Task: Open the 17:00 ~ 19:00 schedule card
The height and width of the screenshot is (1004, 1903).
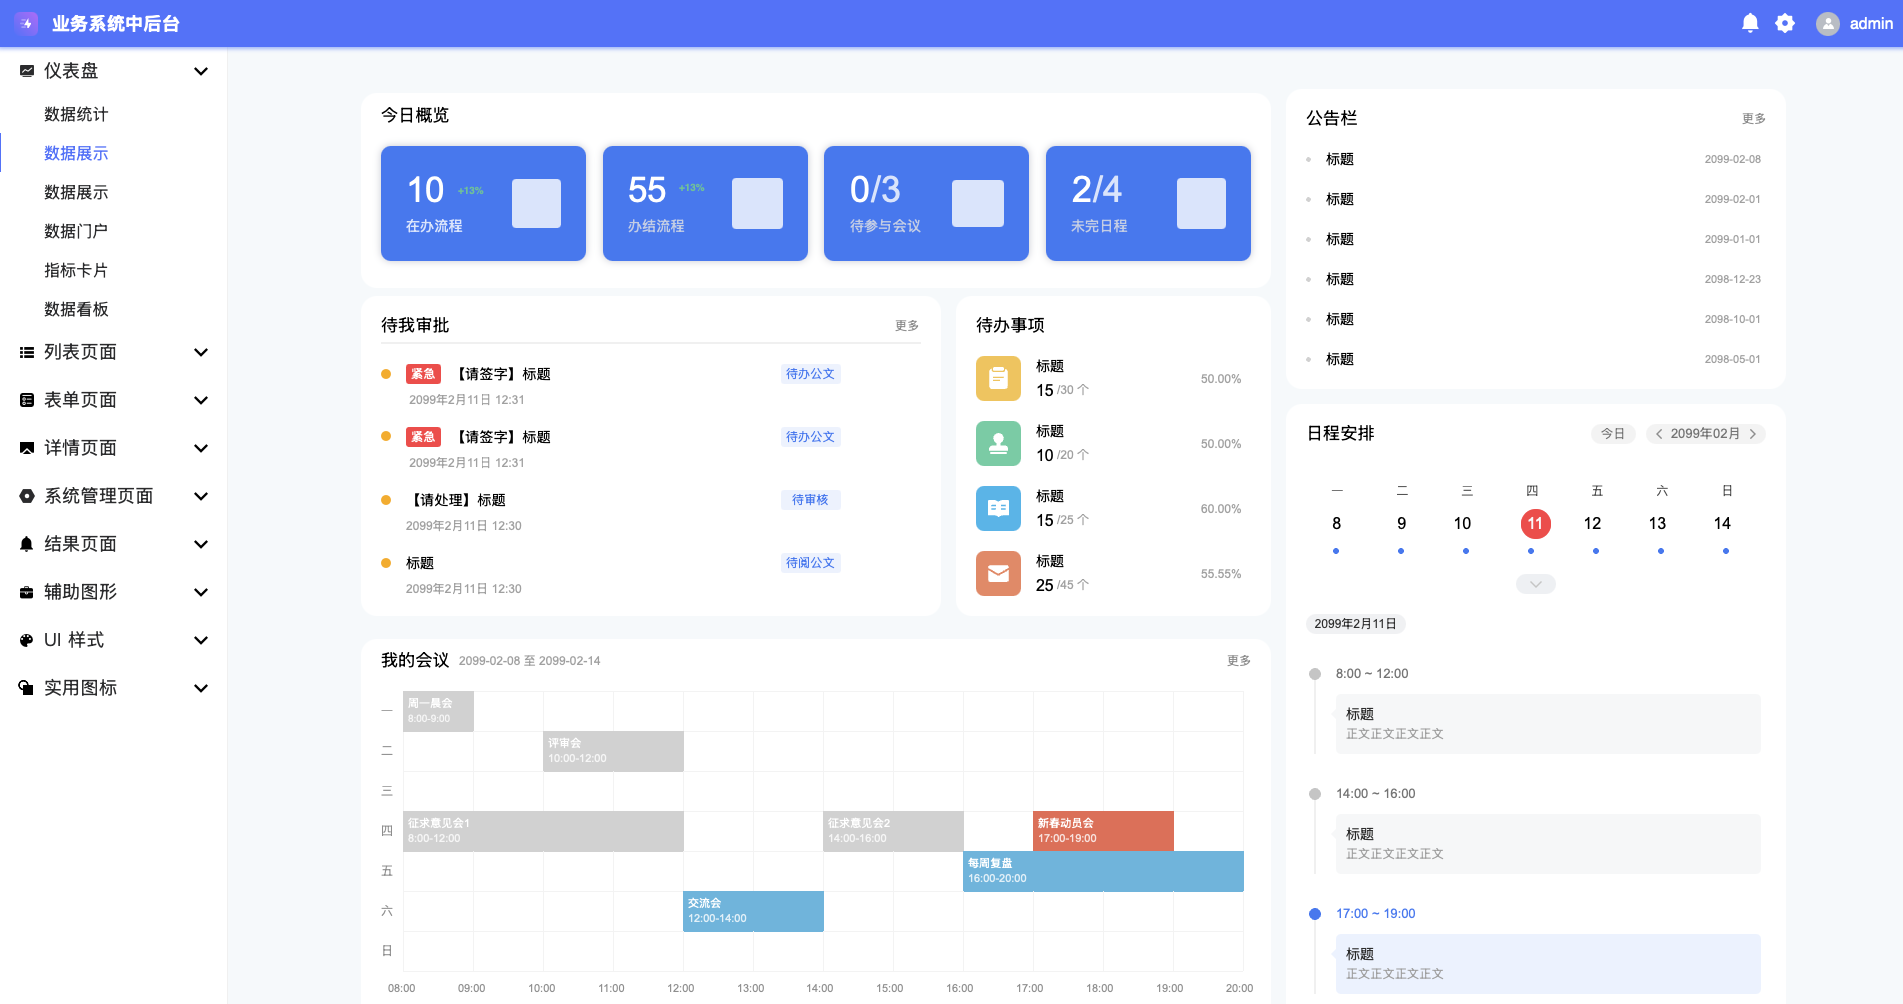Action: coord(1548,963)
